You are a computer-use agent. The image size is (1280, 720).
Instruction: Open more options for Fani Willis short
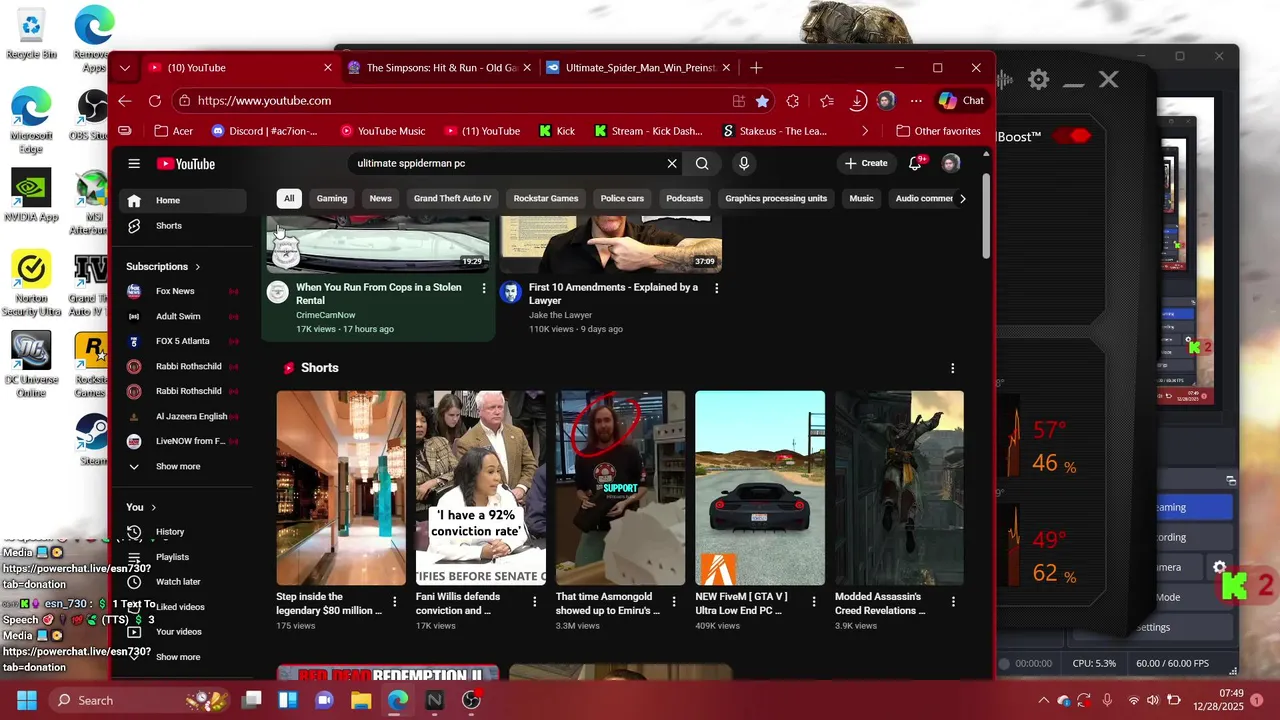(x=534, y=602)
